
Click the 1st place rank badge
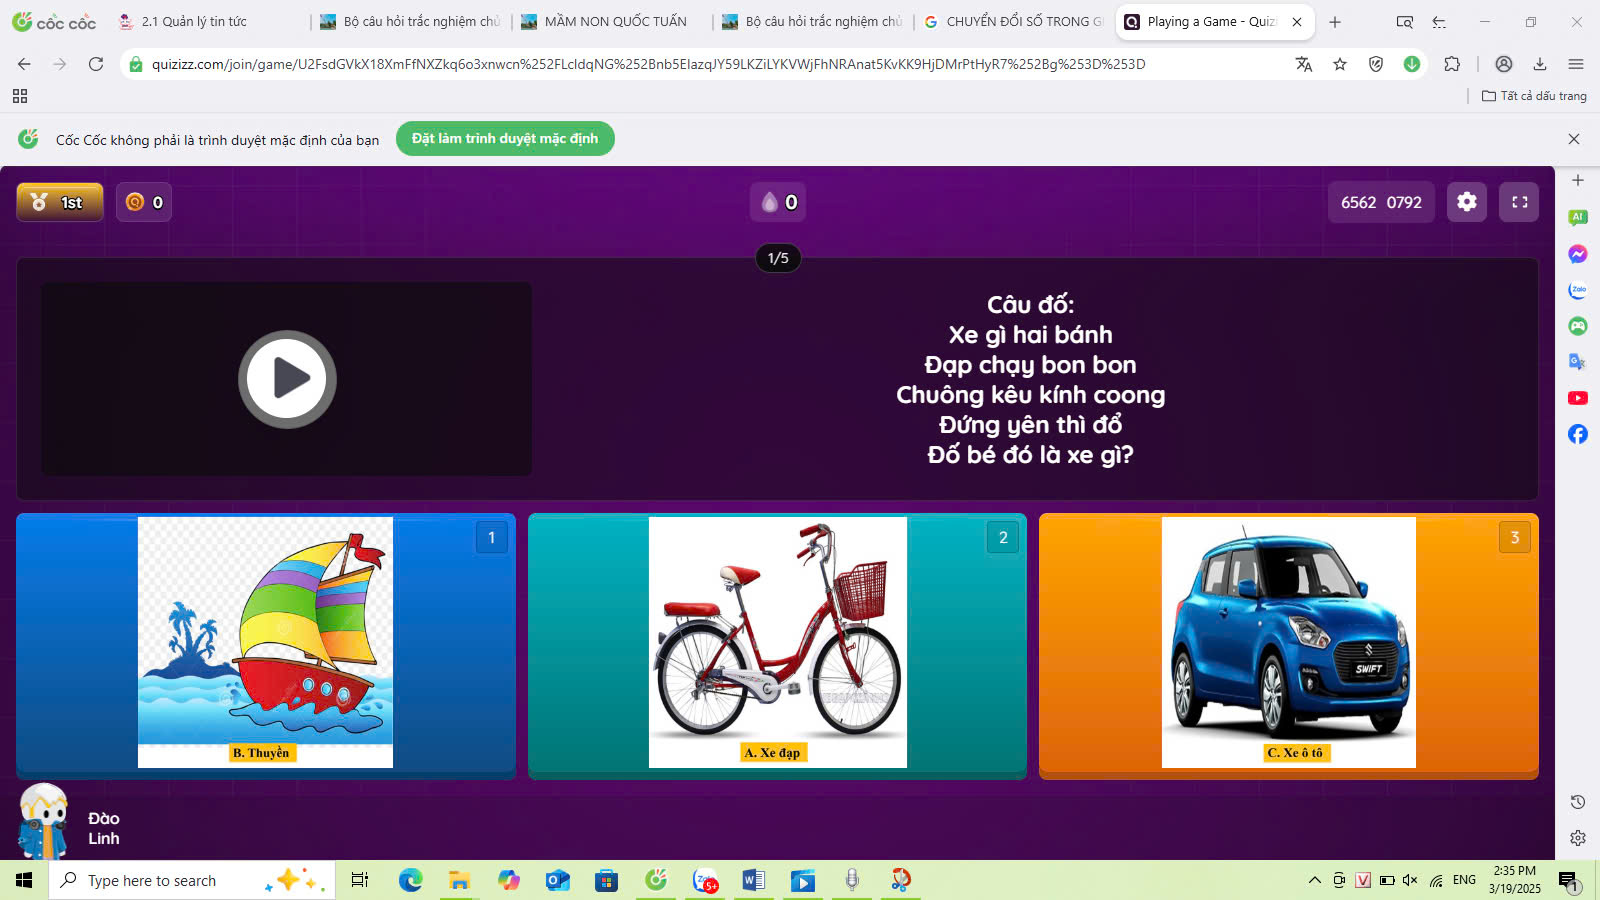point(60,202)
